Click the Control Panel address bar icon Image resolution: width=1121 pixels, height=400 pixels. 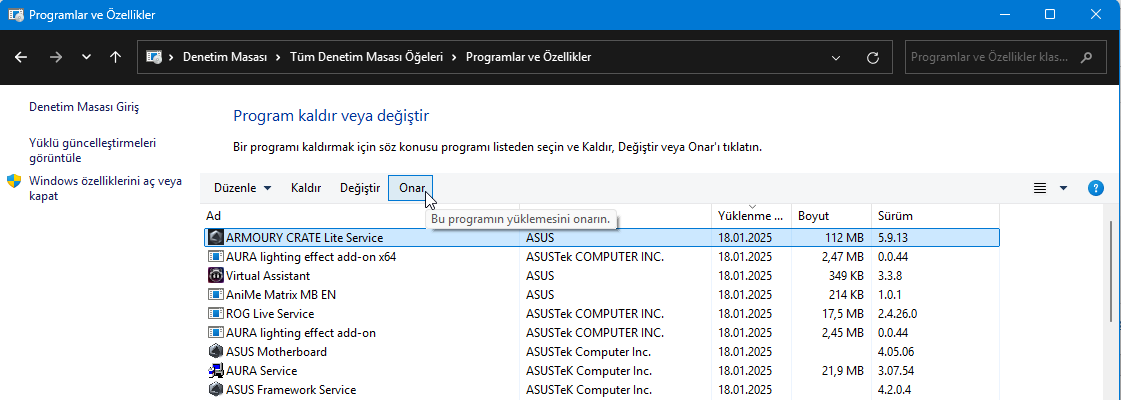(154, 56)
